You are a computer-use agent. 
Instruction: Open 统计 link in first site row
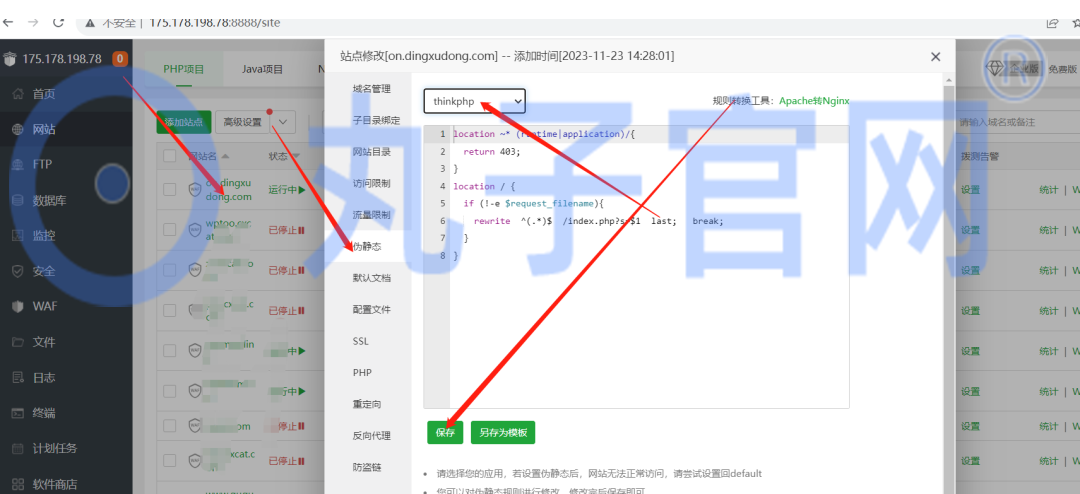coord(1048,190)
